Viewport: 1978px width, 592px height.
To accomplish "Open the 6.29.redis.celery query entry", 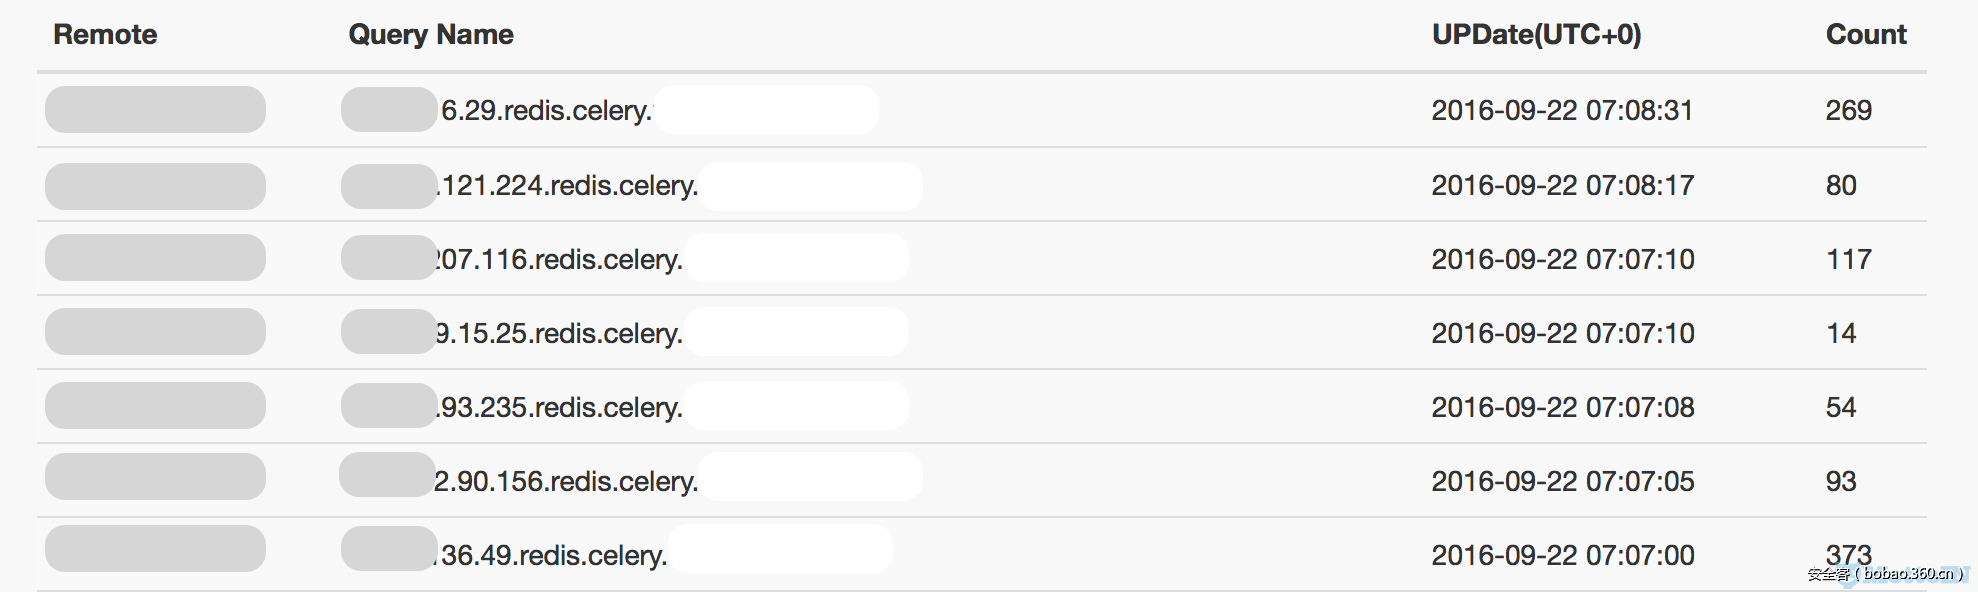I will (x=546, y=110).
